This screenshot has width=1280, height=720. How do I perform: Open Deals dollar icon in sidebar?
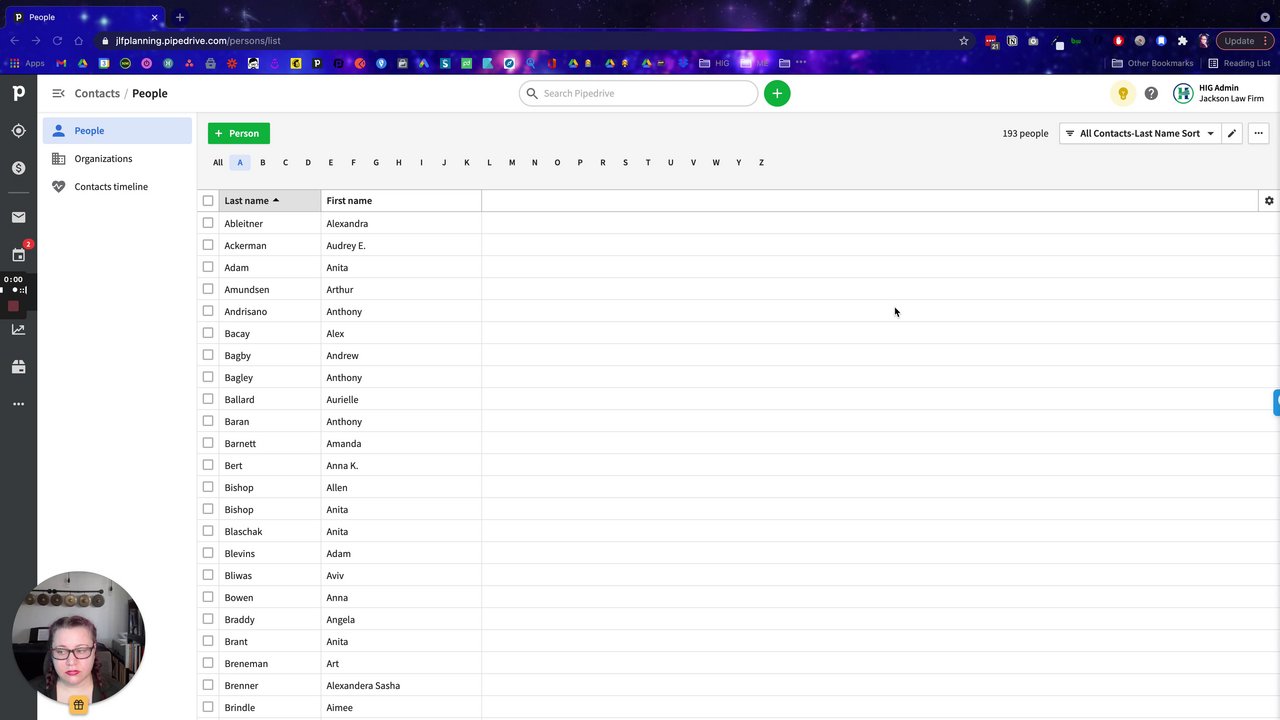coord(18,168)
